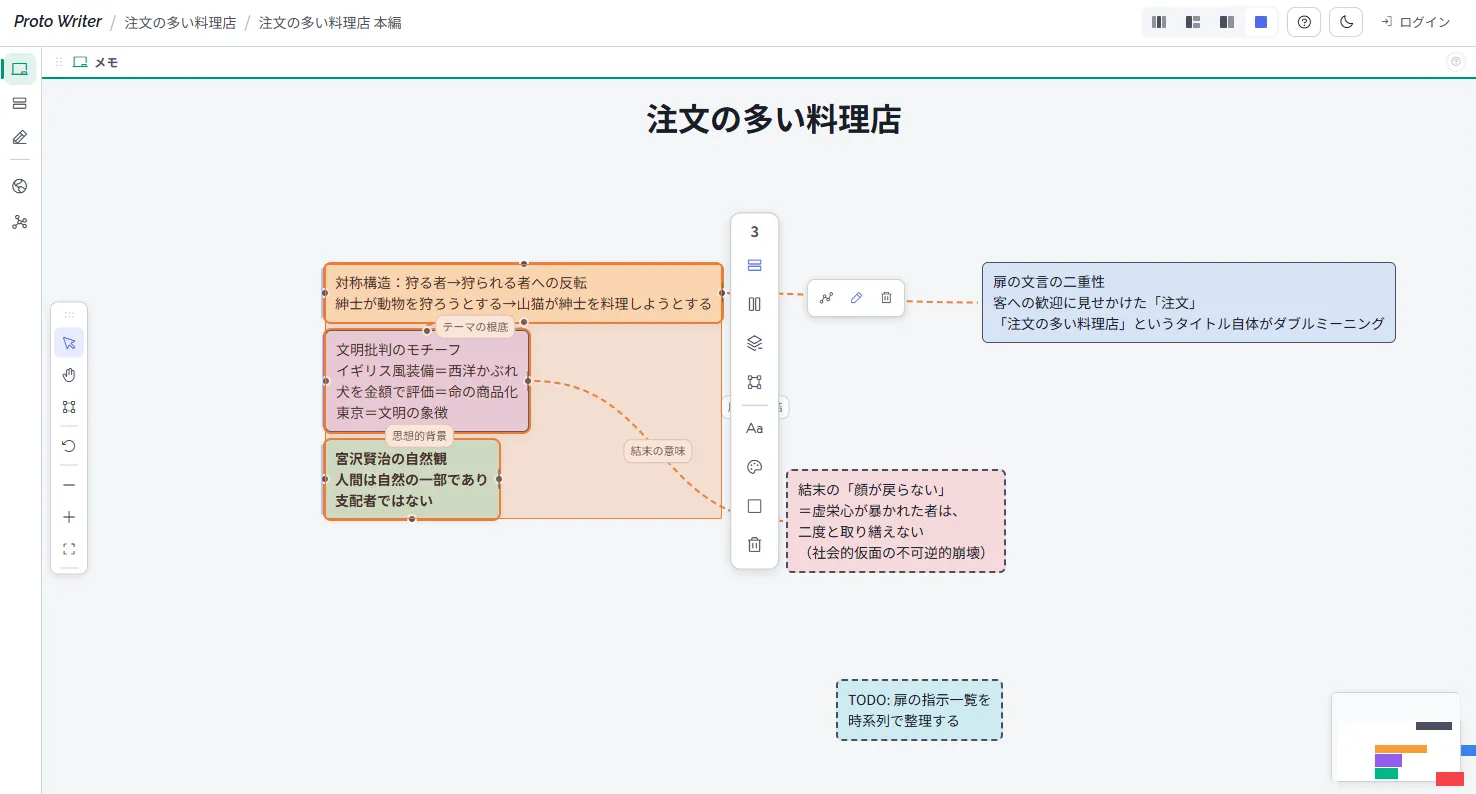This screenshot has height=794, width=1476.
Task: Select the pointer selection tool
Action: 69,343
